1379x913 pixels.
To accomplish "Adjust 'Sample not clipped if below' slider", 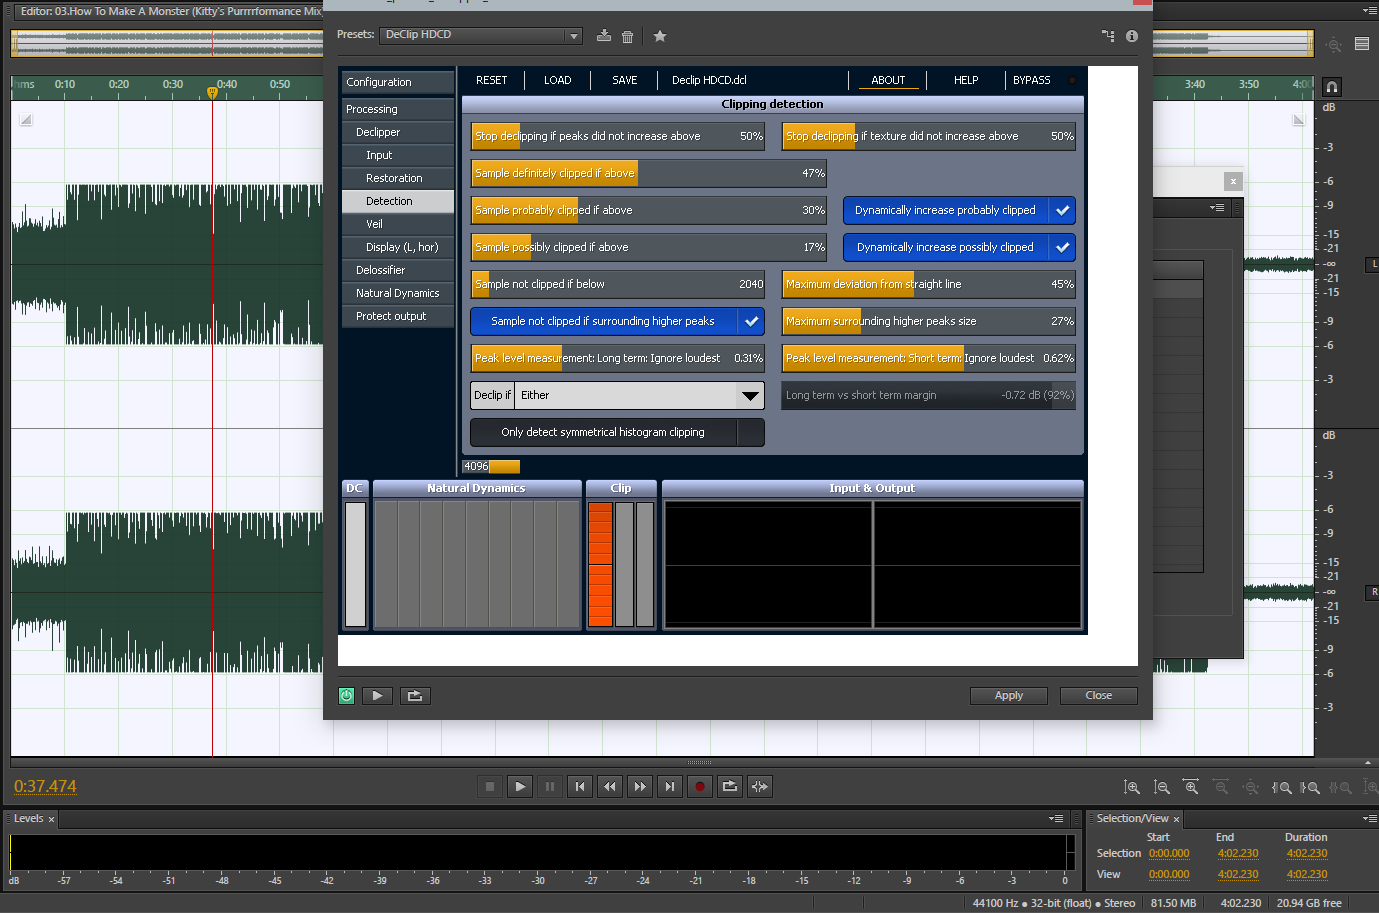I will (x=618, y=284).
